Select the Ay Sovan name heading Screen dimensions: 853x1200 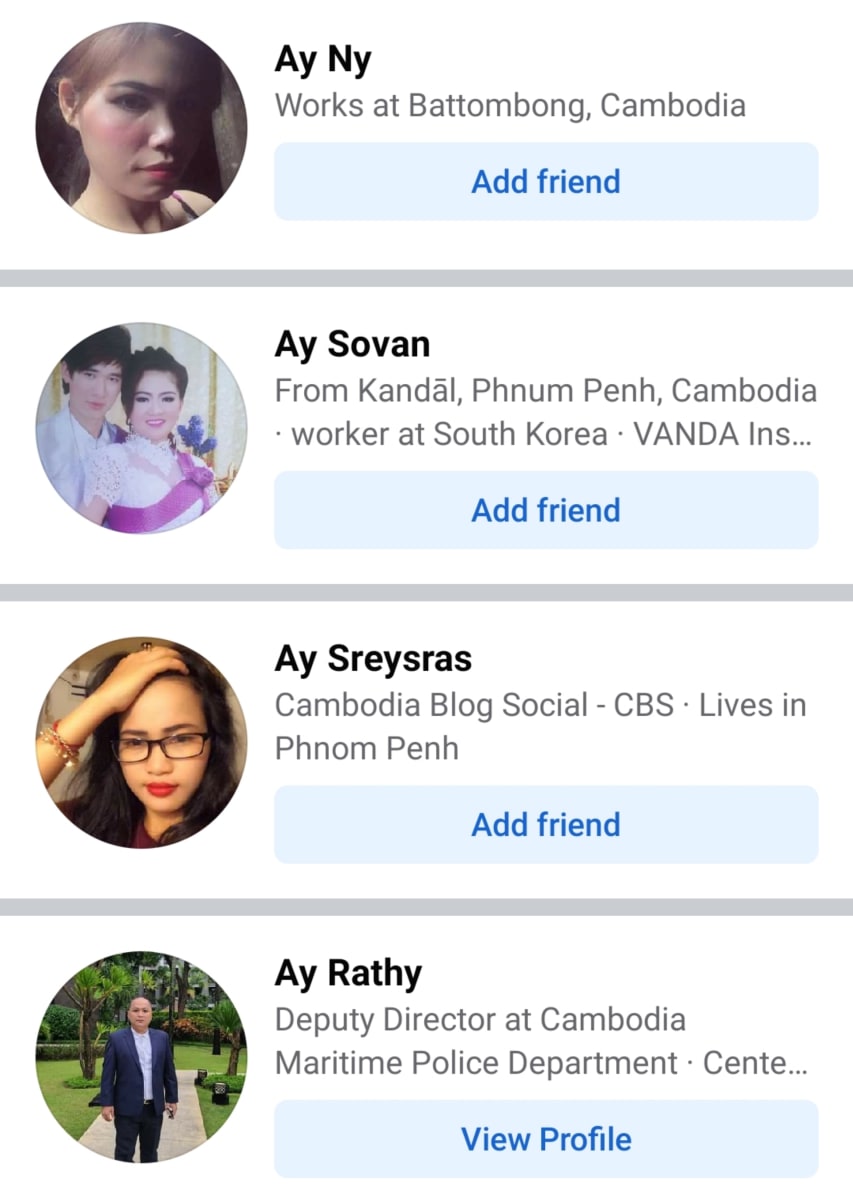[x=352, y=345]
